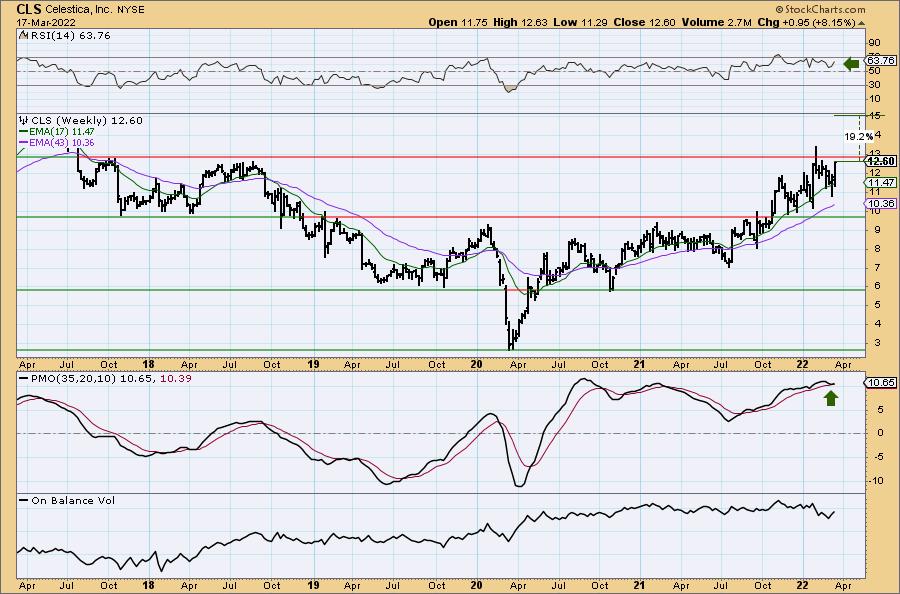Image resolution: width=900 pixels, height=594 pixels.
Task: Click the -10 level on the PMO axis
Action: pyautogui.click(x=876, y=481)
